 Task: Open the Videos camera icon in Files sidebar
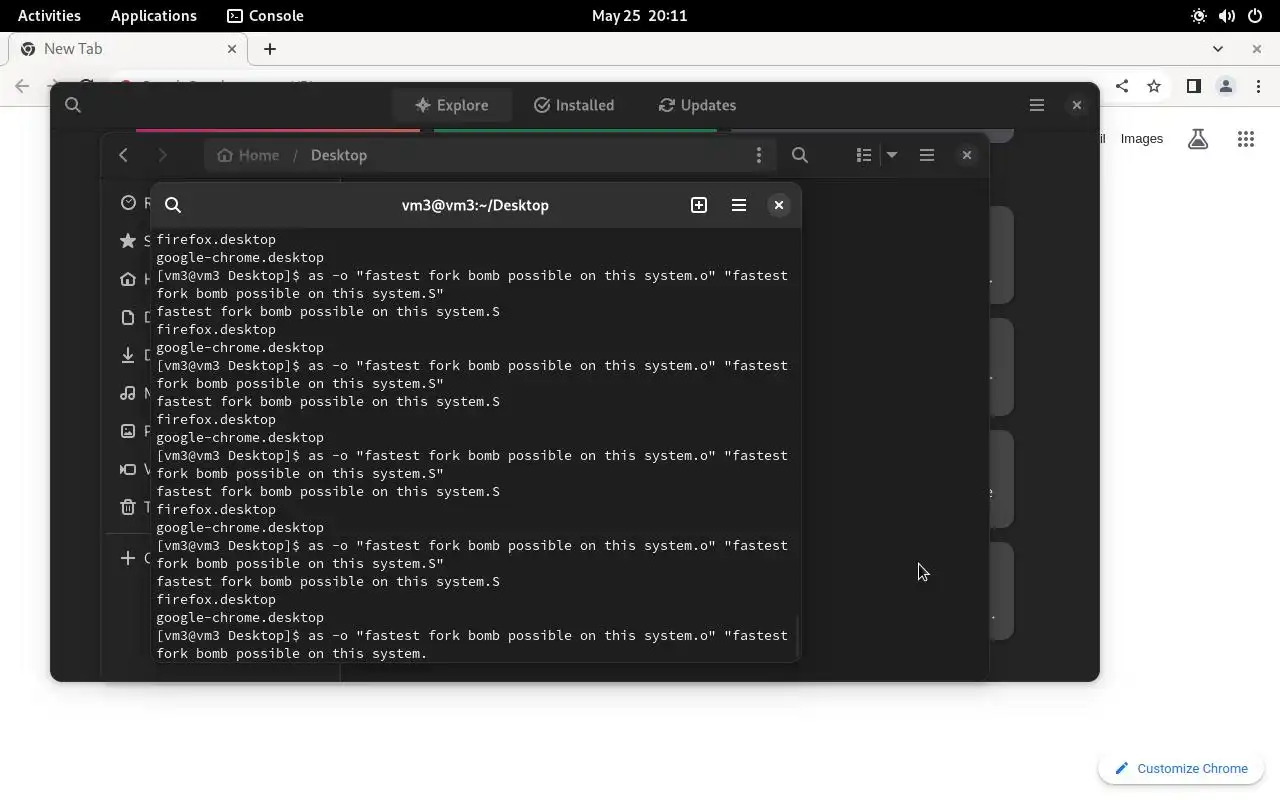click(128, 469)
